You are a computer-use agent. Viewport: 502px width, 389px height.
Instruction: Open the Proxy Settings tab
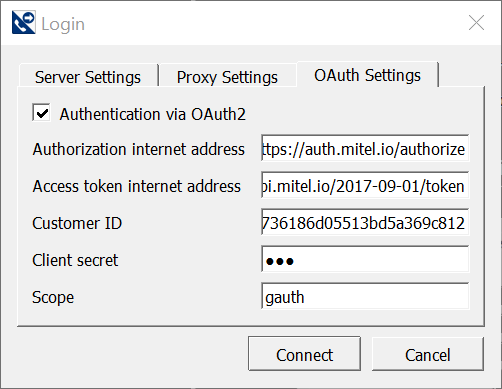coord(227,77)
